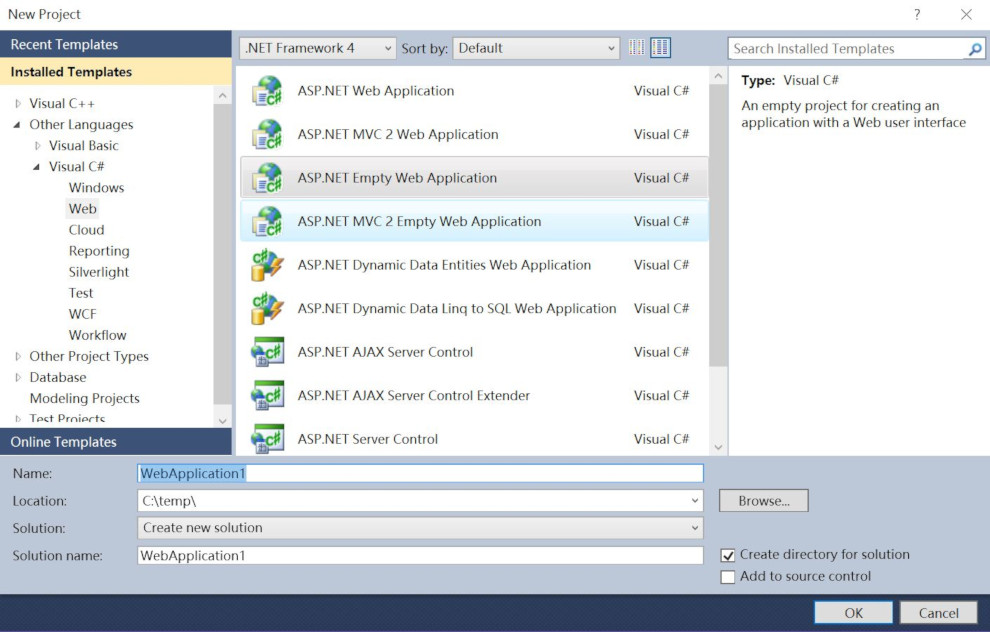
Task: Switch to the Online Templates section
Action: point(63,441)
